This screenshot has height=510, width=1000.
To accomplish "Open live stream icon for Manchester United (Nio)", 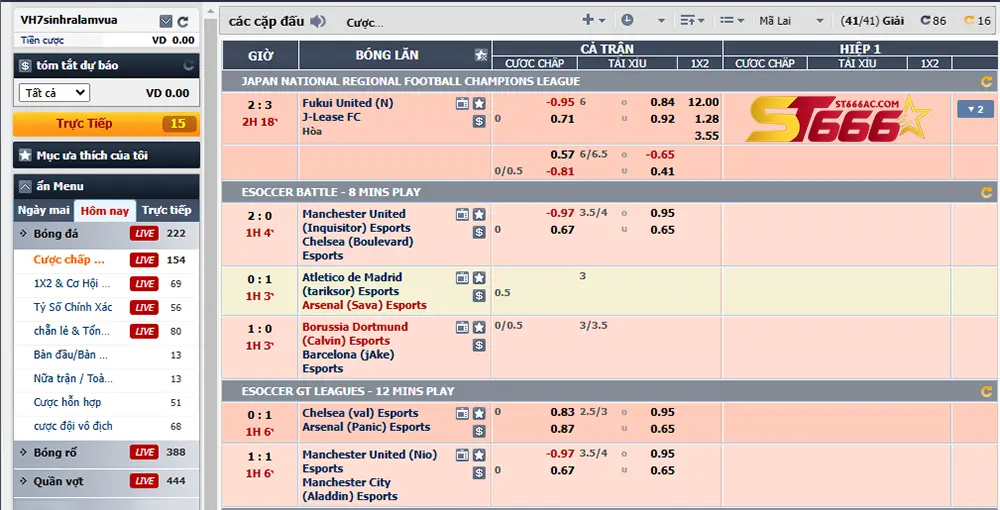I will click(x=462, y=455).
